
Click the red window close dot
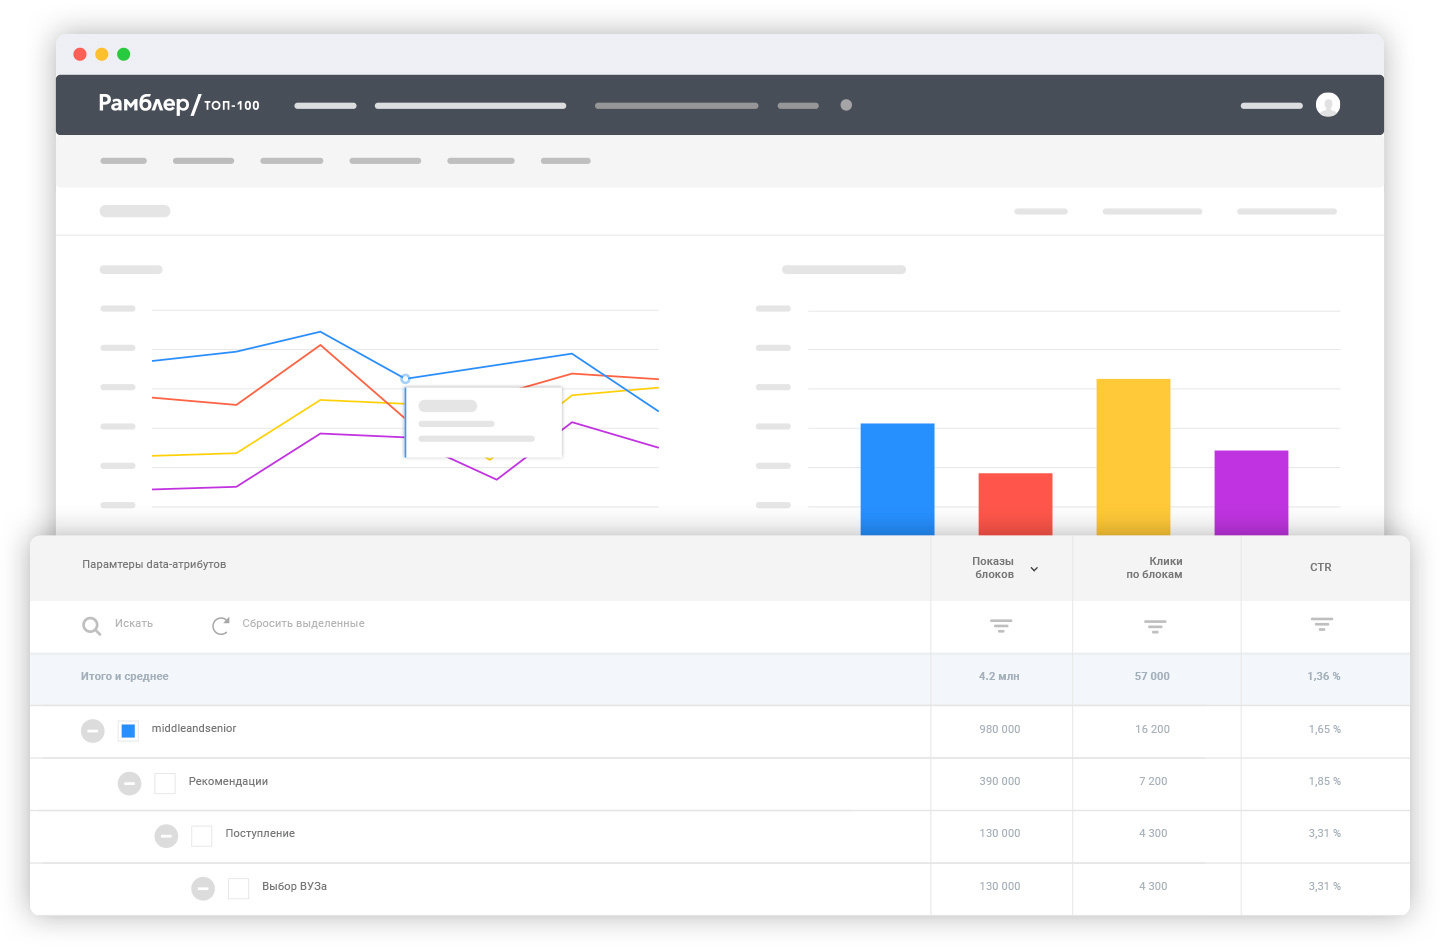pyautogui.click(x=80, y=54)
